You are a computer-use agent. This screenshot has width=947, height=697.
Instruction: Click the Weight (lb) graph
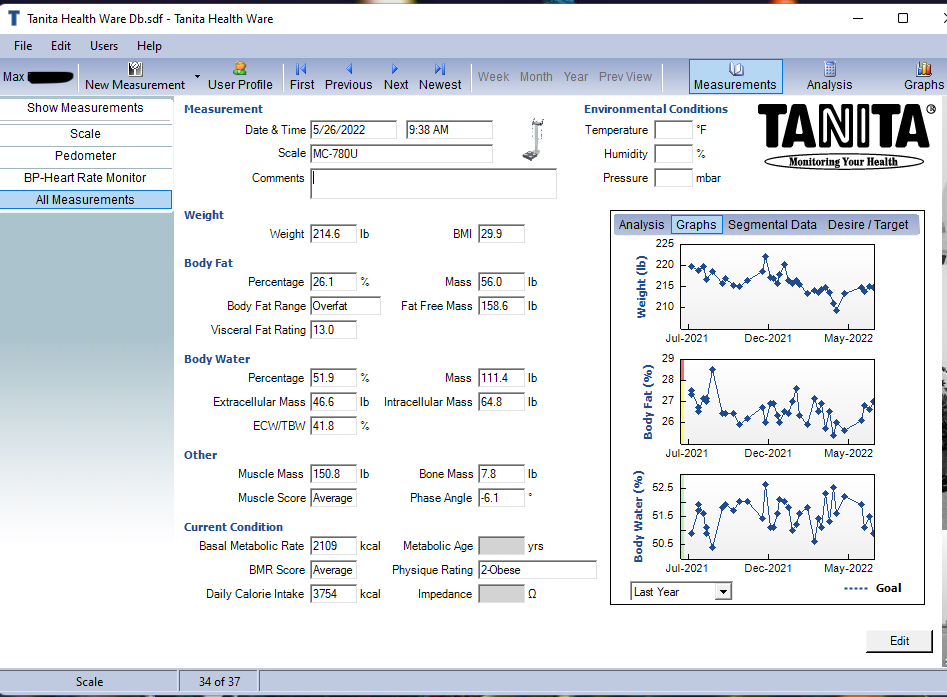coord(777,286)
